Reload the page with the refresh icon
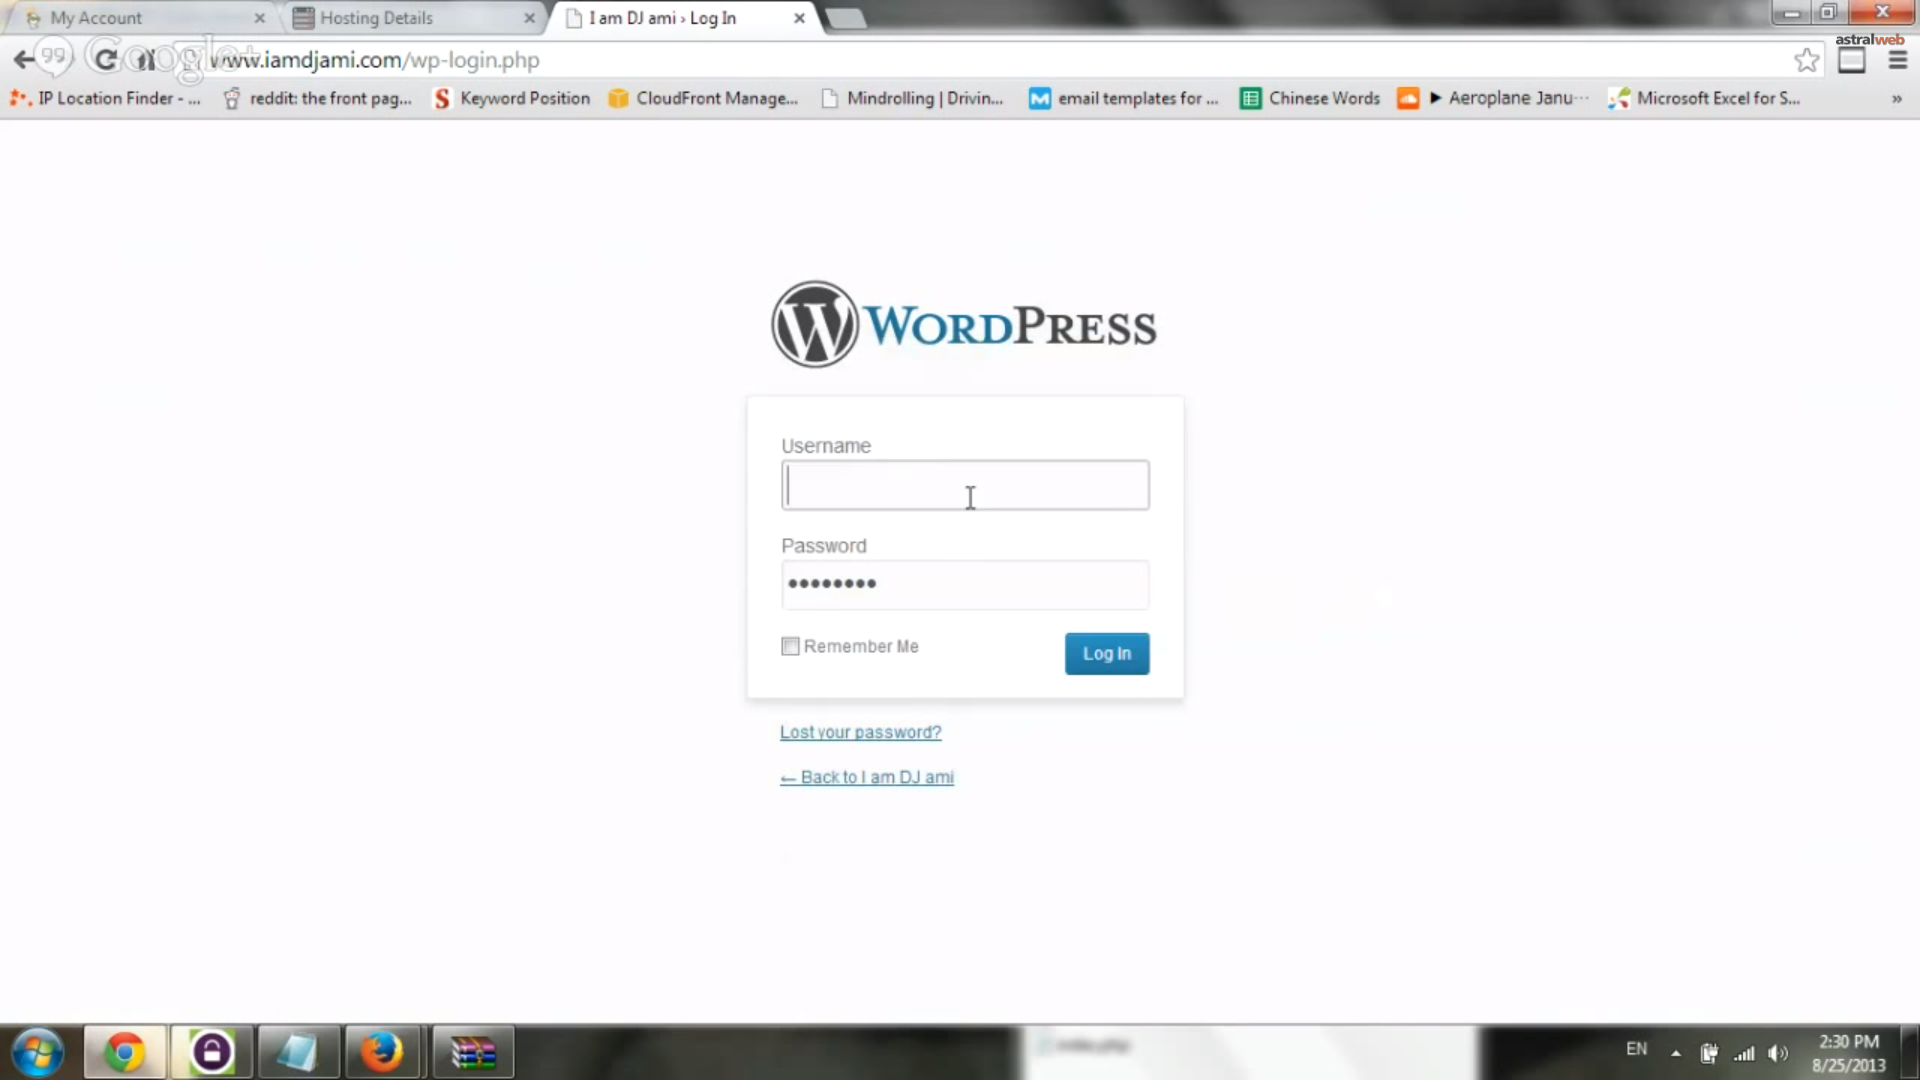This screenshot has height=1080, width=1920. [x=105, y=59]
